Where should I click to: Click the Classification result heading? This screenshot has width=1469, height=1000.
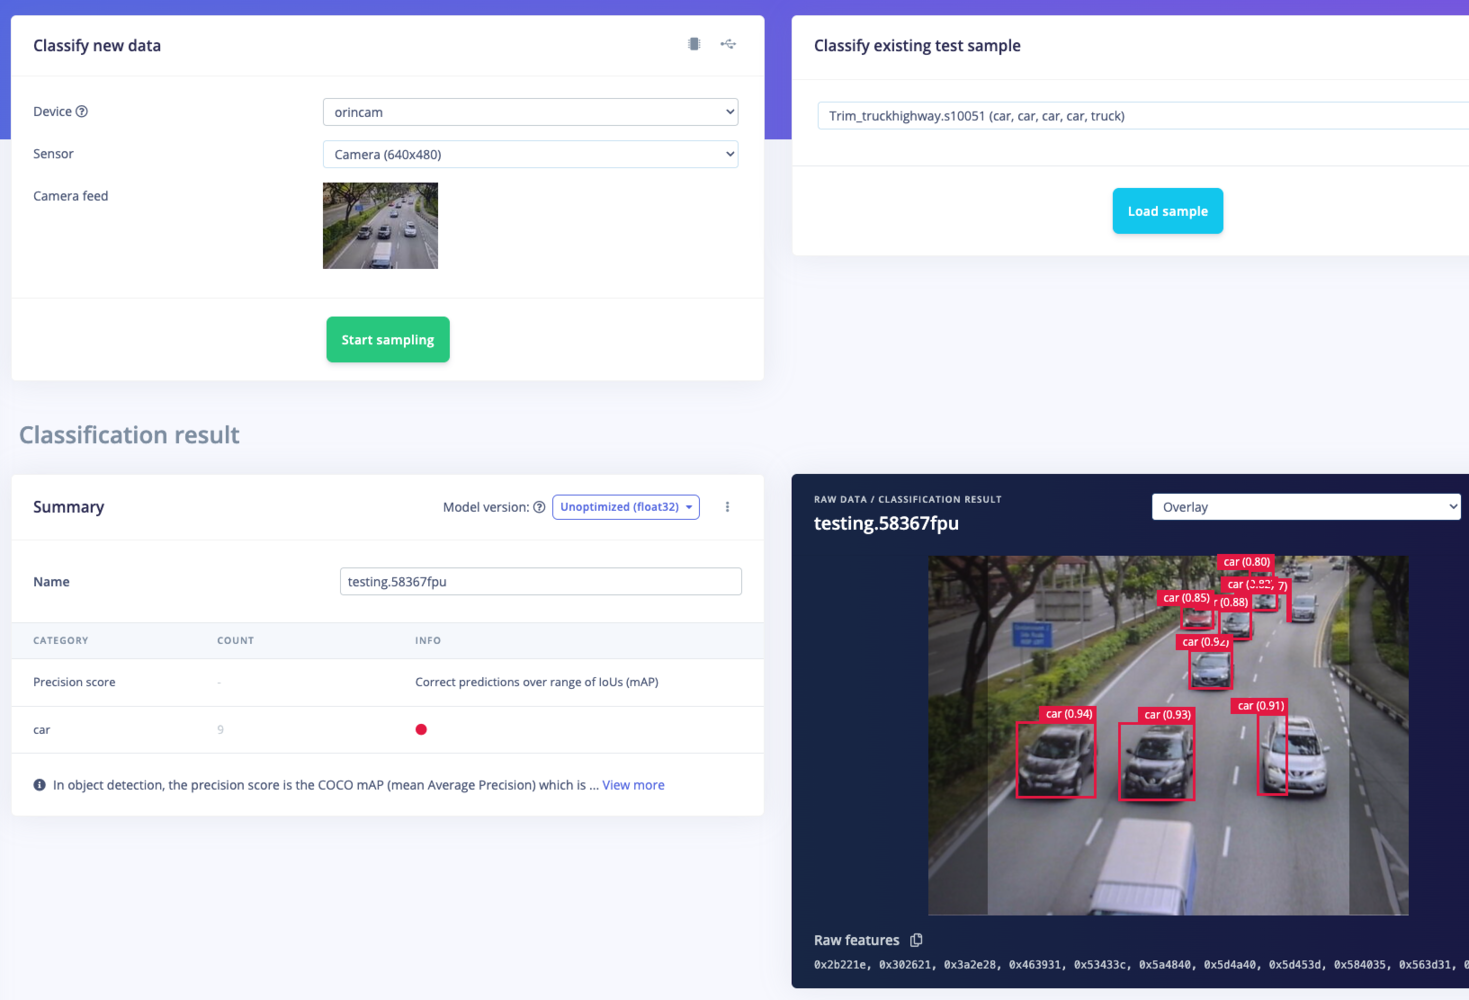(129, 435)
